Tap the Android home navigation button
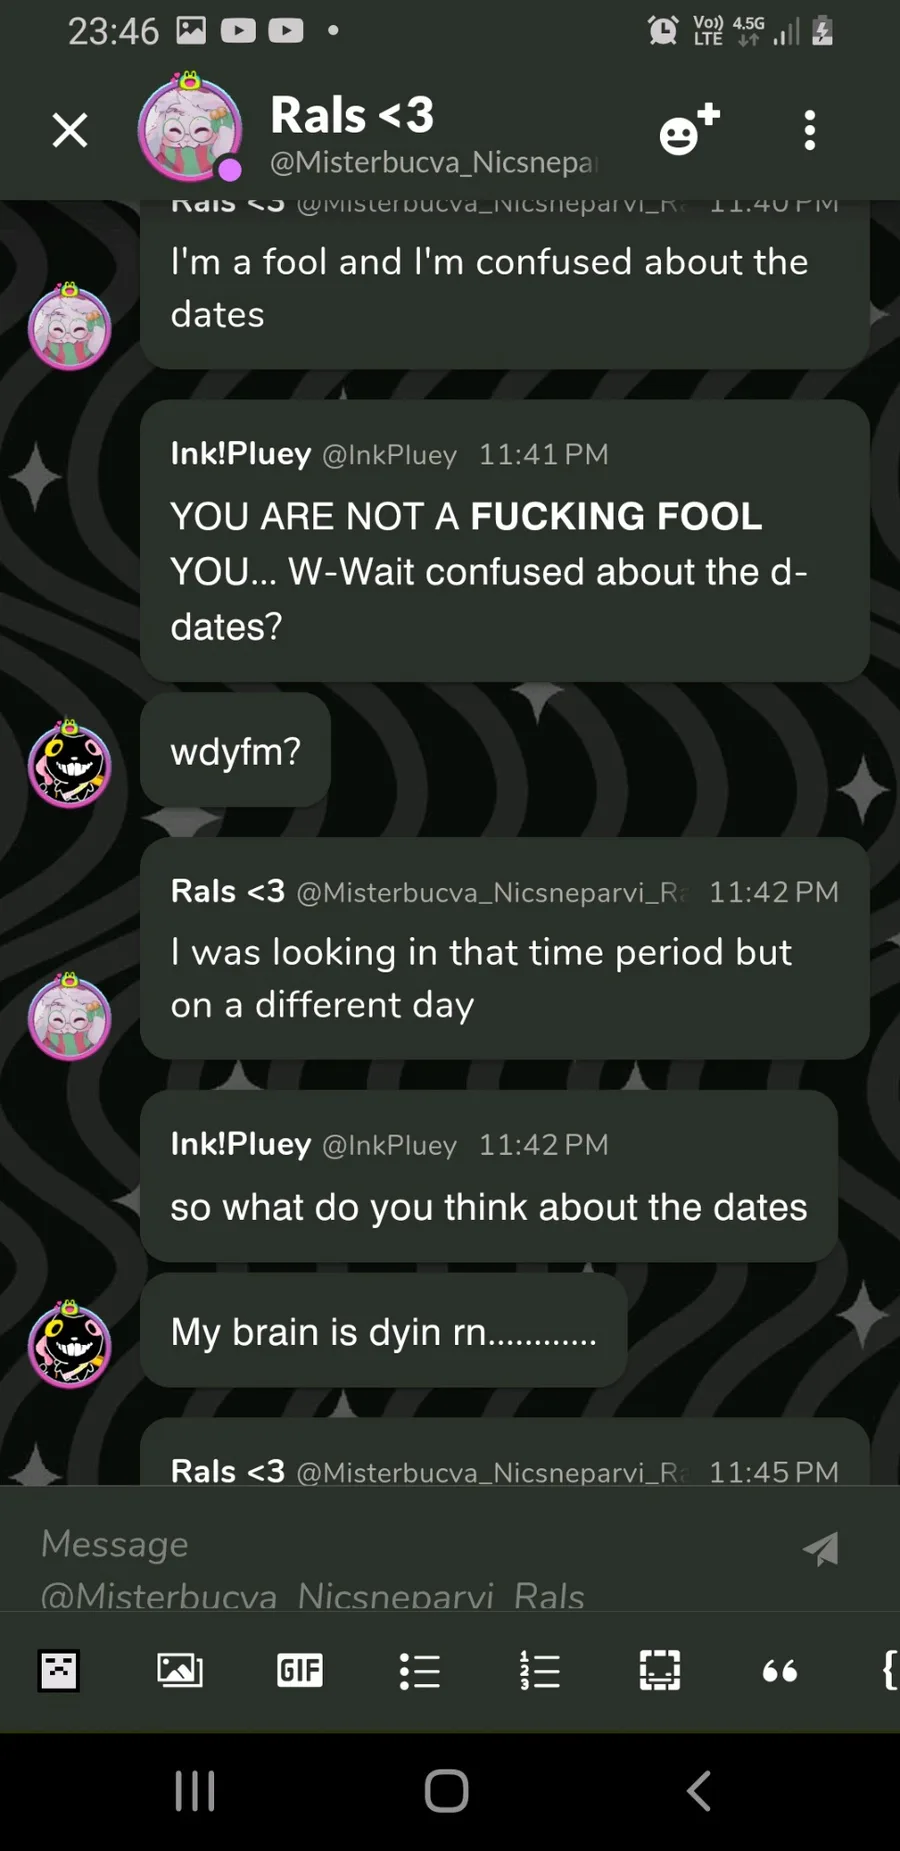Screen dimensions: 900x1851 click(447, 1790)
